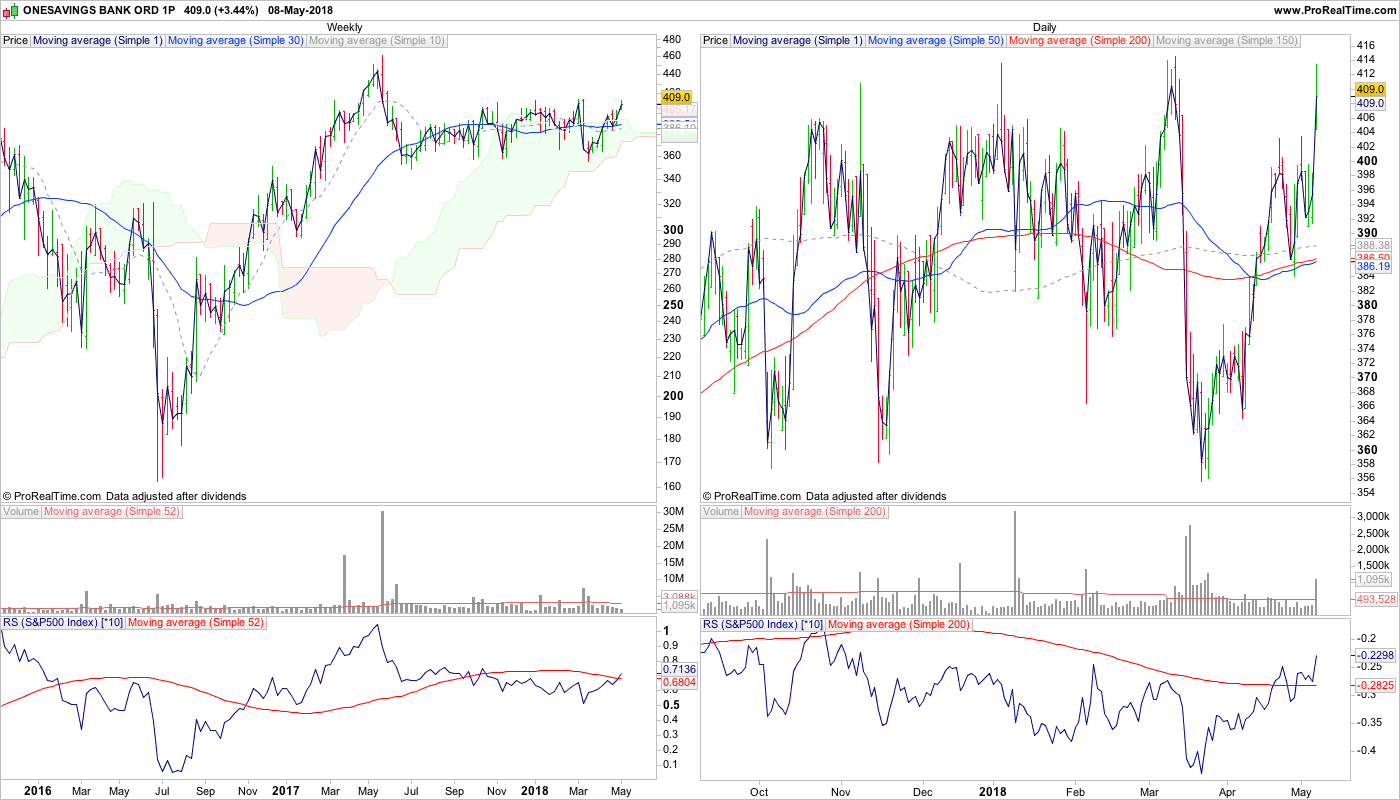The image size is (1400, 800).
Task: Click the 30M label on Weekly volume axis
Action: click(673, 513)
